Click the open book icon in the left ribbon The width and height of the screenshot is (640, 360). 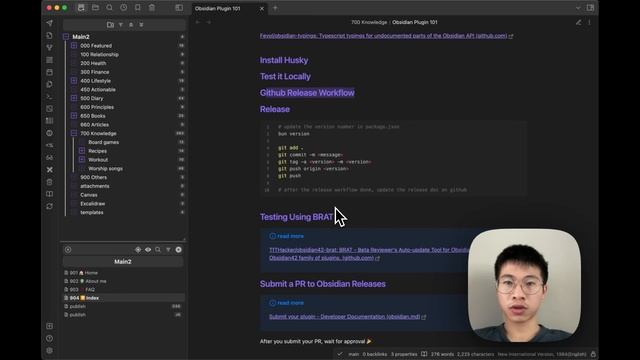tap(49, 194)
